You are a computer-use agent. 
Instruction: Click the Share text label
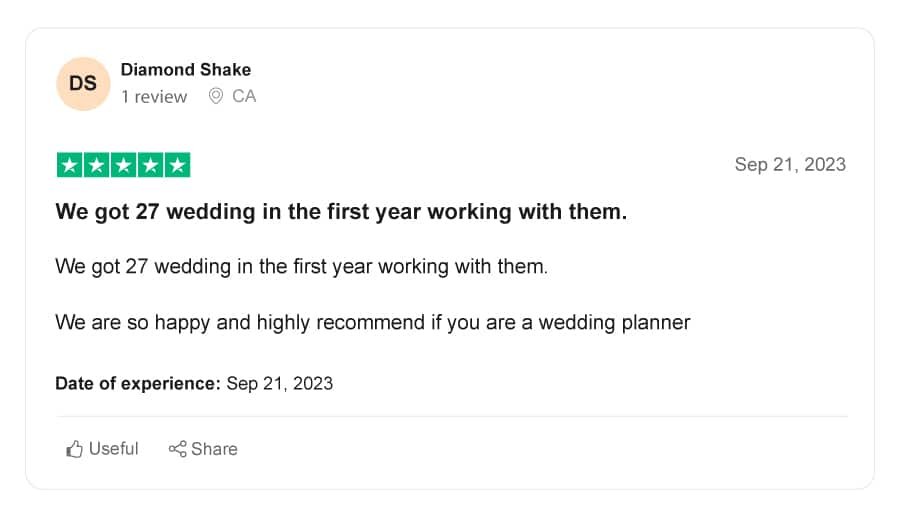214,449
